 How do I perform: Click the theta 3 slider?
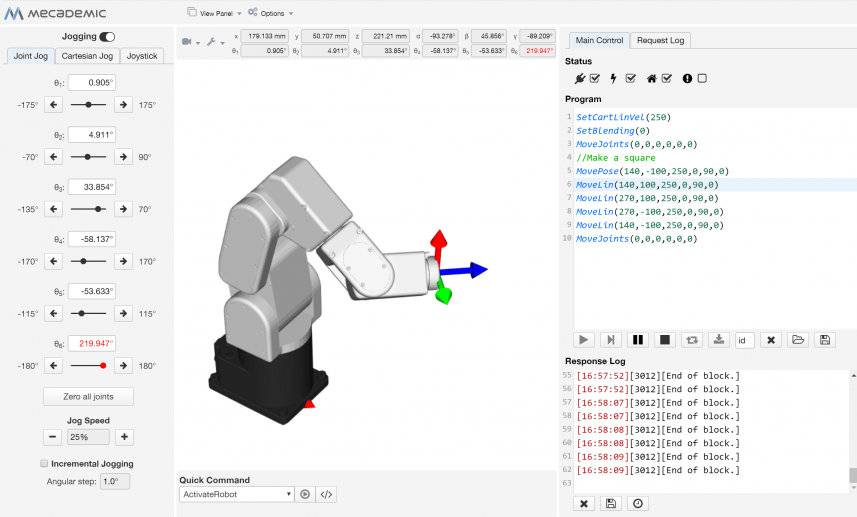[x=88, y=209]
